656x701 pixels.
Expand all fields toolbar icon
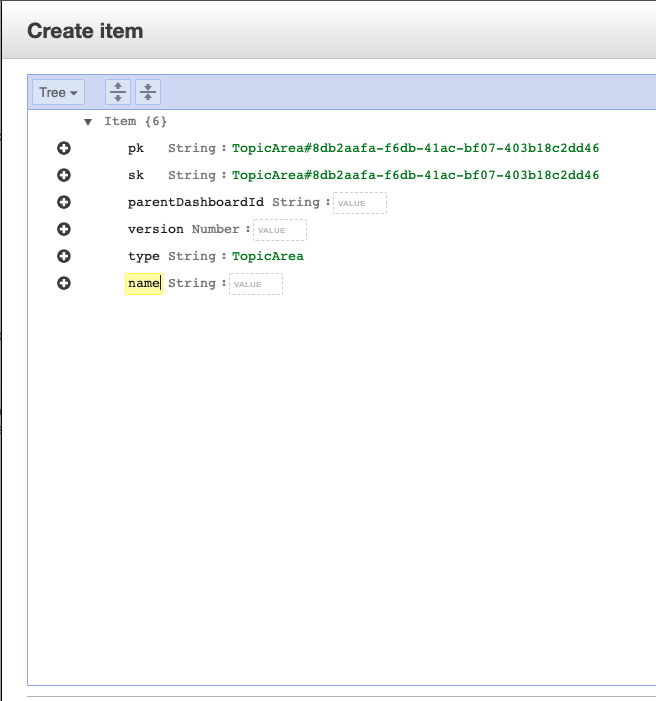tap(118, 92)
